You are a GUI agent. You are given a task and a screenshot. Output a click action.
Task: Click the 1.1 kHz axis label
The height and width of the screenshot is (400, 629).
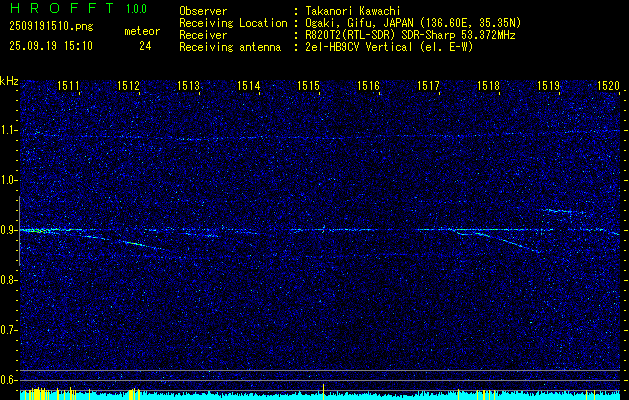9,130
